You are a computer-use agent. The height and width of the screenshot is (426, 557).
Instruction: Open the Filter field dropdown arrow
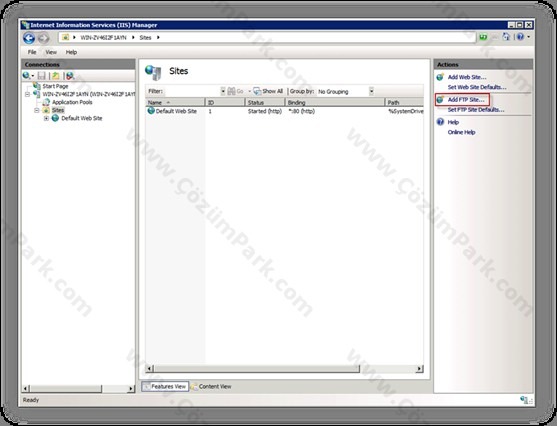(223, 91)
